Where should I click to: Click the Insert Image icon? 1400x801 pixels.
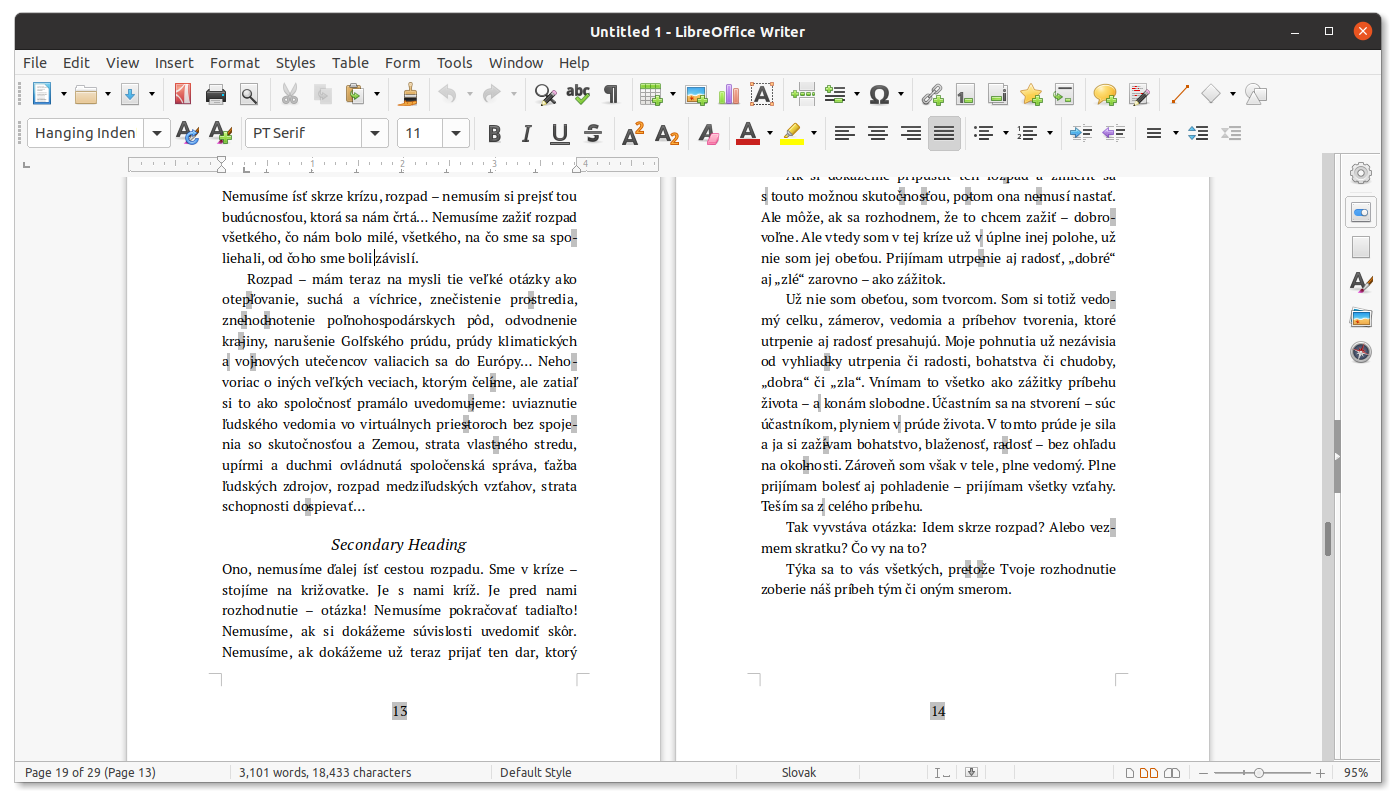pos(696,95)
